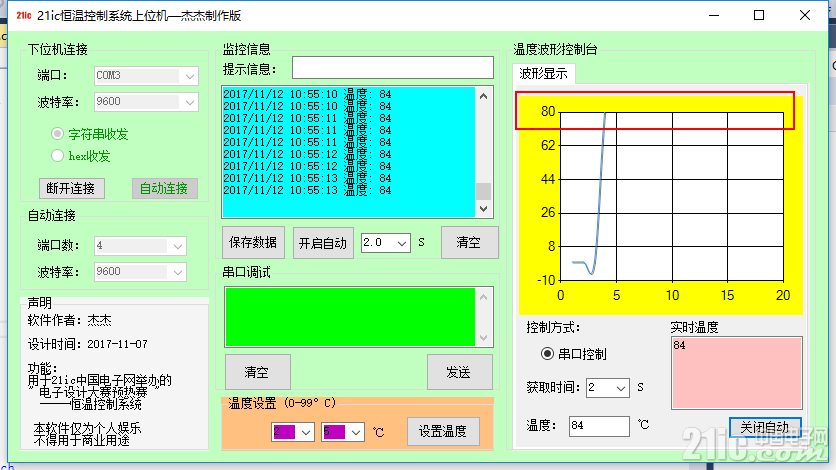
Task: Open the 2.0 seconds interval dropdown
Action: (402, 244)
